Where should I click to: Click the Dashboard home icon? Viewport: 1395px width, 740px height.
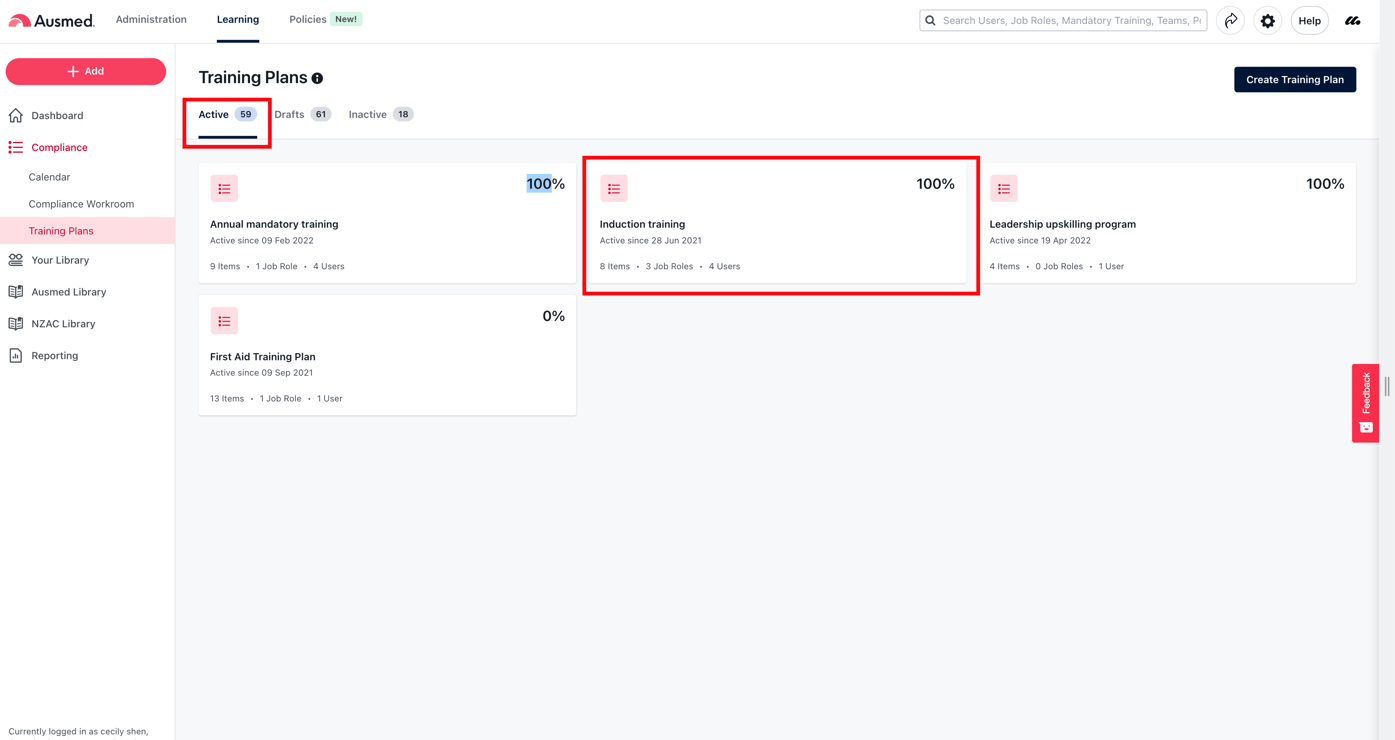pyautogui.click(x=16, y=116)
